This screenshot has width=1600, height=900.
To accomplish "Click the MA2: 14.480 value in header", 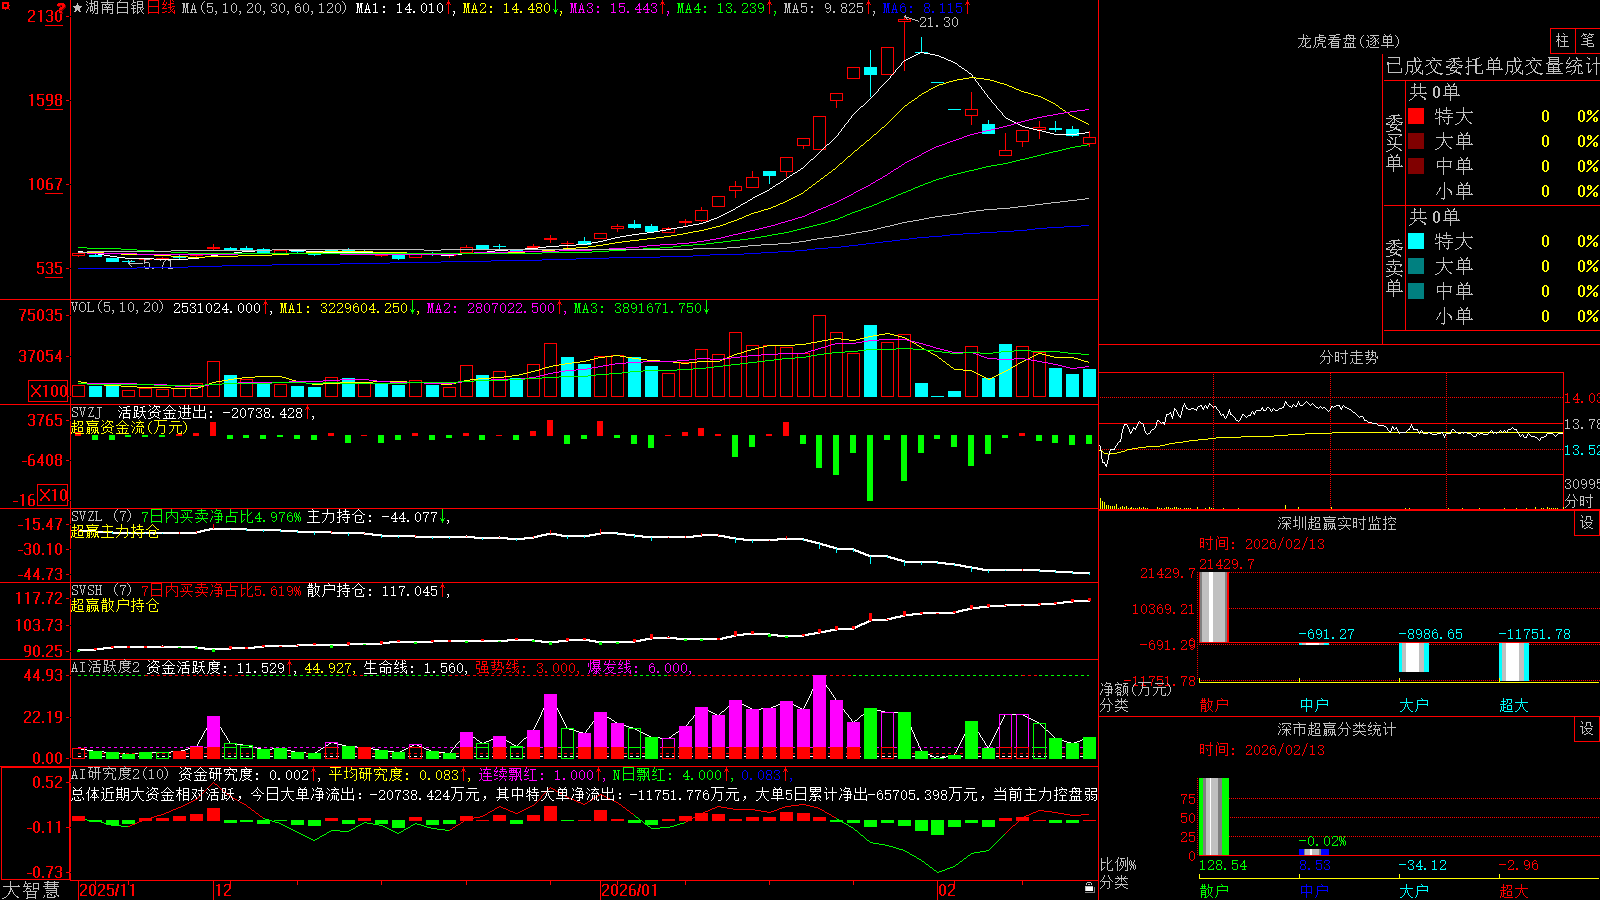I will pos(511,8).
